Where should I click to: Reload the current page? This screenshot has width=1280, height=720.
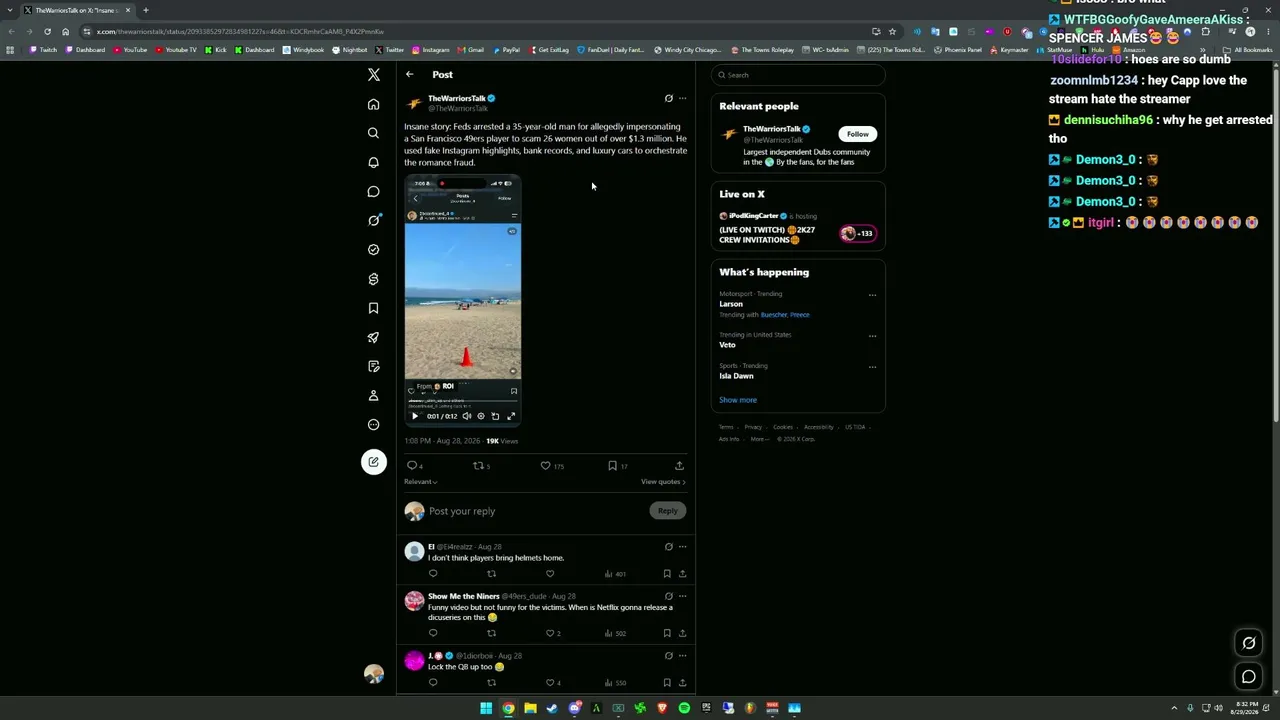point(47,31)
